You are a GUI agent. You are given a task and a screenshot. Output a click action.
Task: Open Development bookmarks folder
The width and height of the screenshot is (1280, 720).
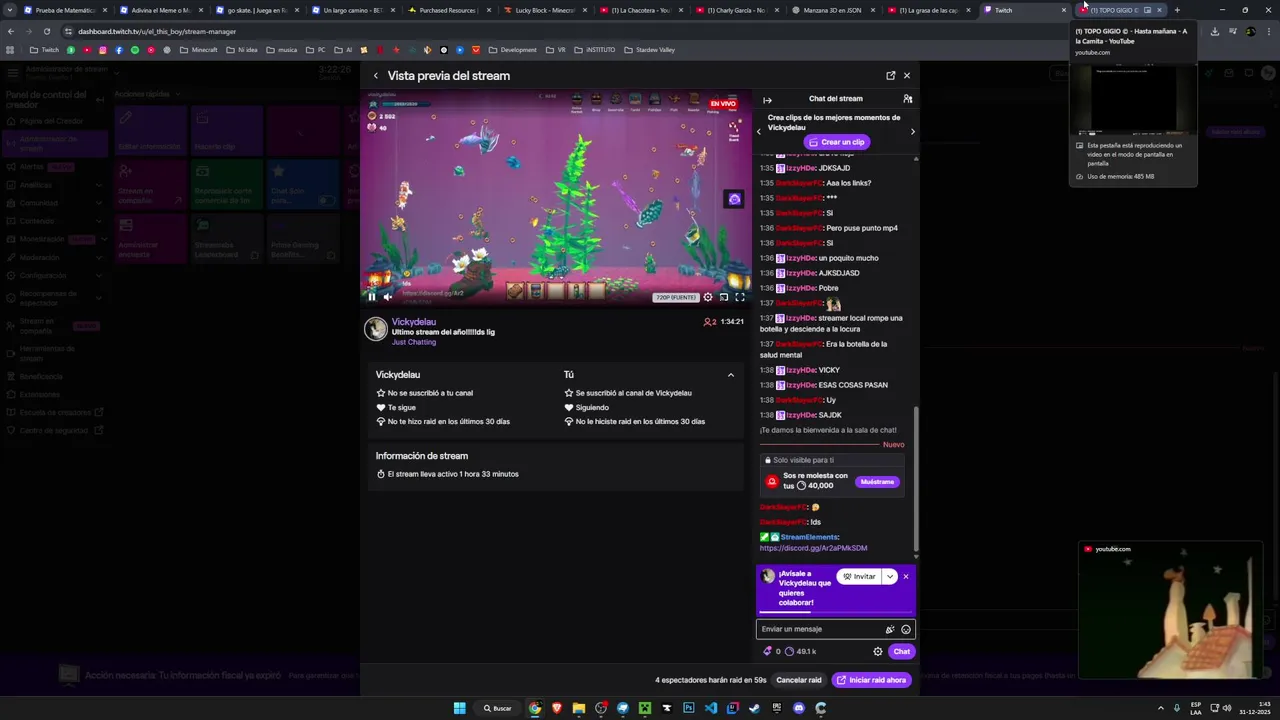coord(513,50)
